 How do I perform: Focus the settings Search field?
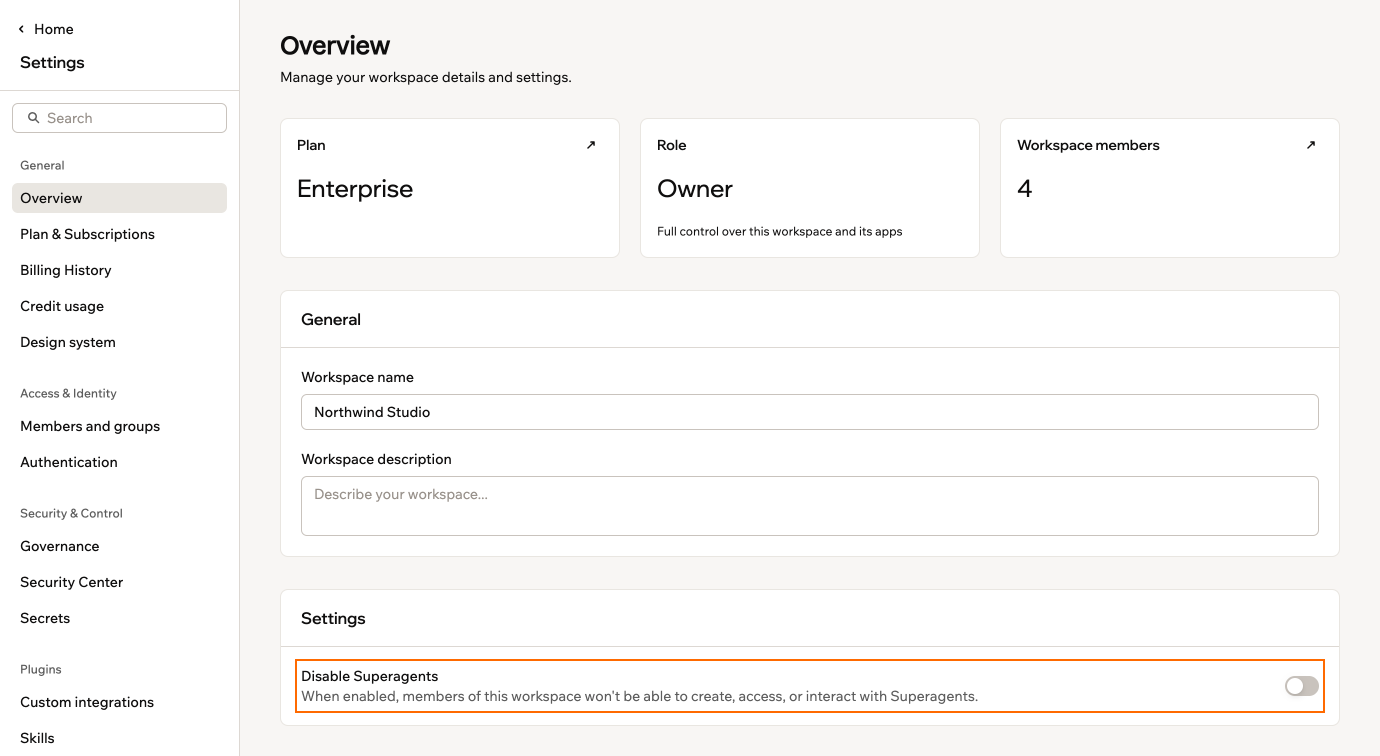pyautogui.click(x=119, y=118)
